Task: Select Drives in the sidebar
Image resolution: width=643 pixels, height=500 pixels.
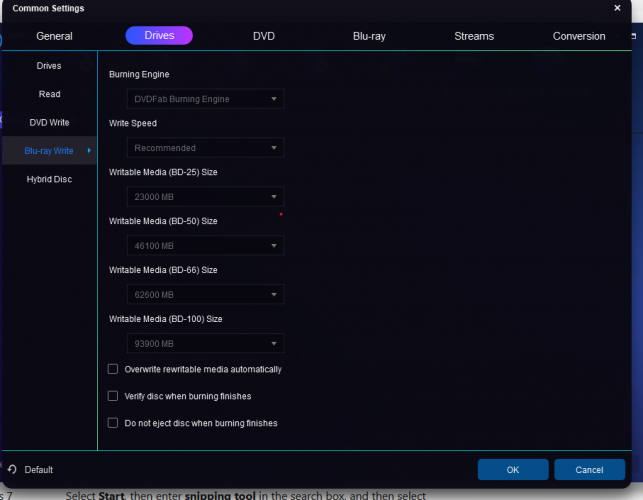Action: (x=49, y=66)
